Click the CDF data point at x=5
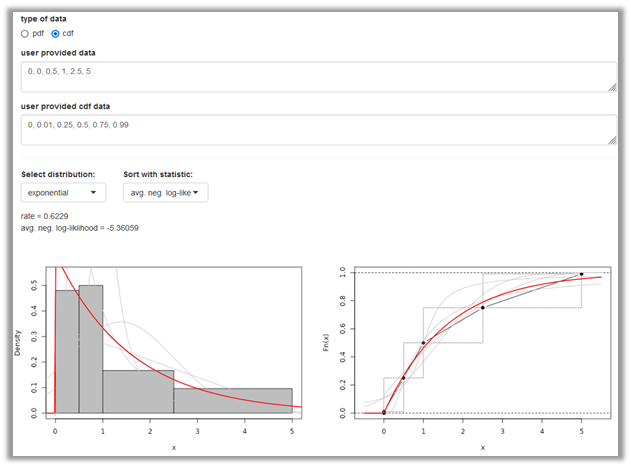The image size is (631, 468). [x=581, y=274]
